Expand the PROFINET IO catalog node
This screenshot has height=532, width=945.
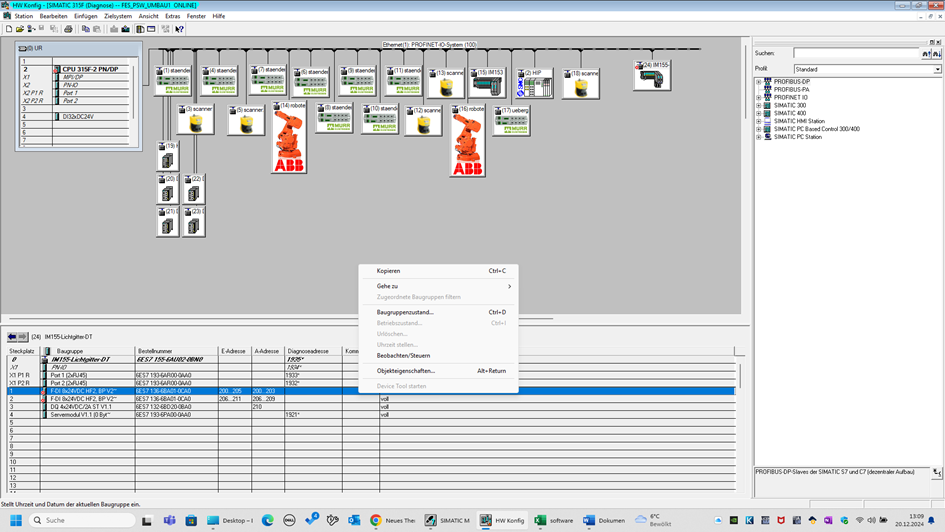pyautogui.click(x=758, y=97)
